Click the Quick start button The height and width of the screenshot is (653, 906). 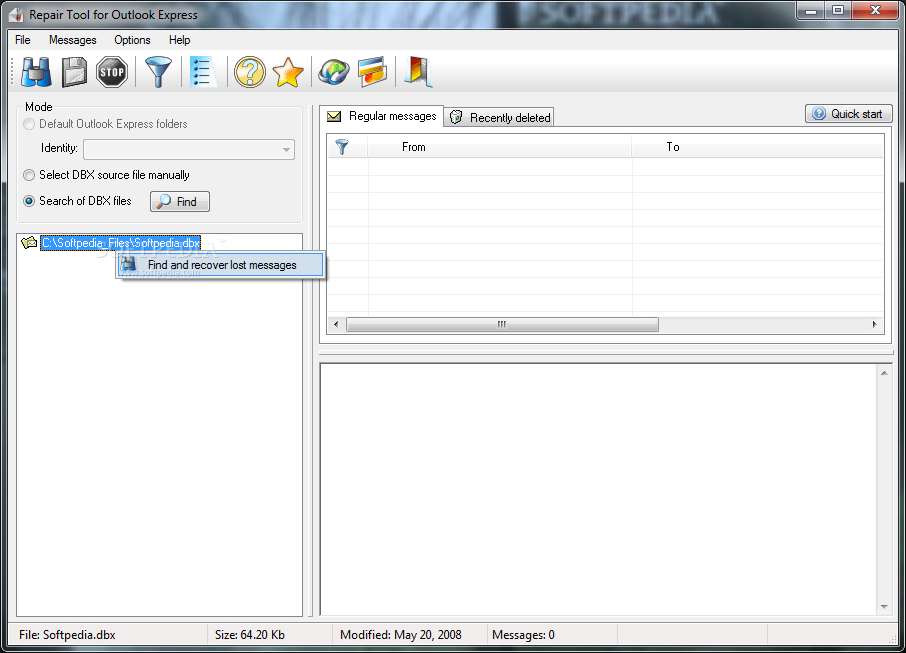[x=848, y=114]
